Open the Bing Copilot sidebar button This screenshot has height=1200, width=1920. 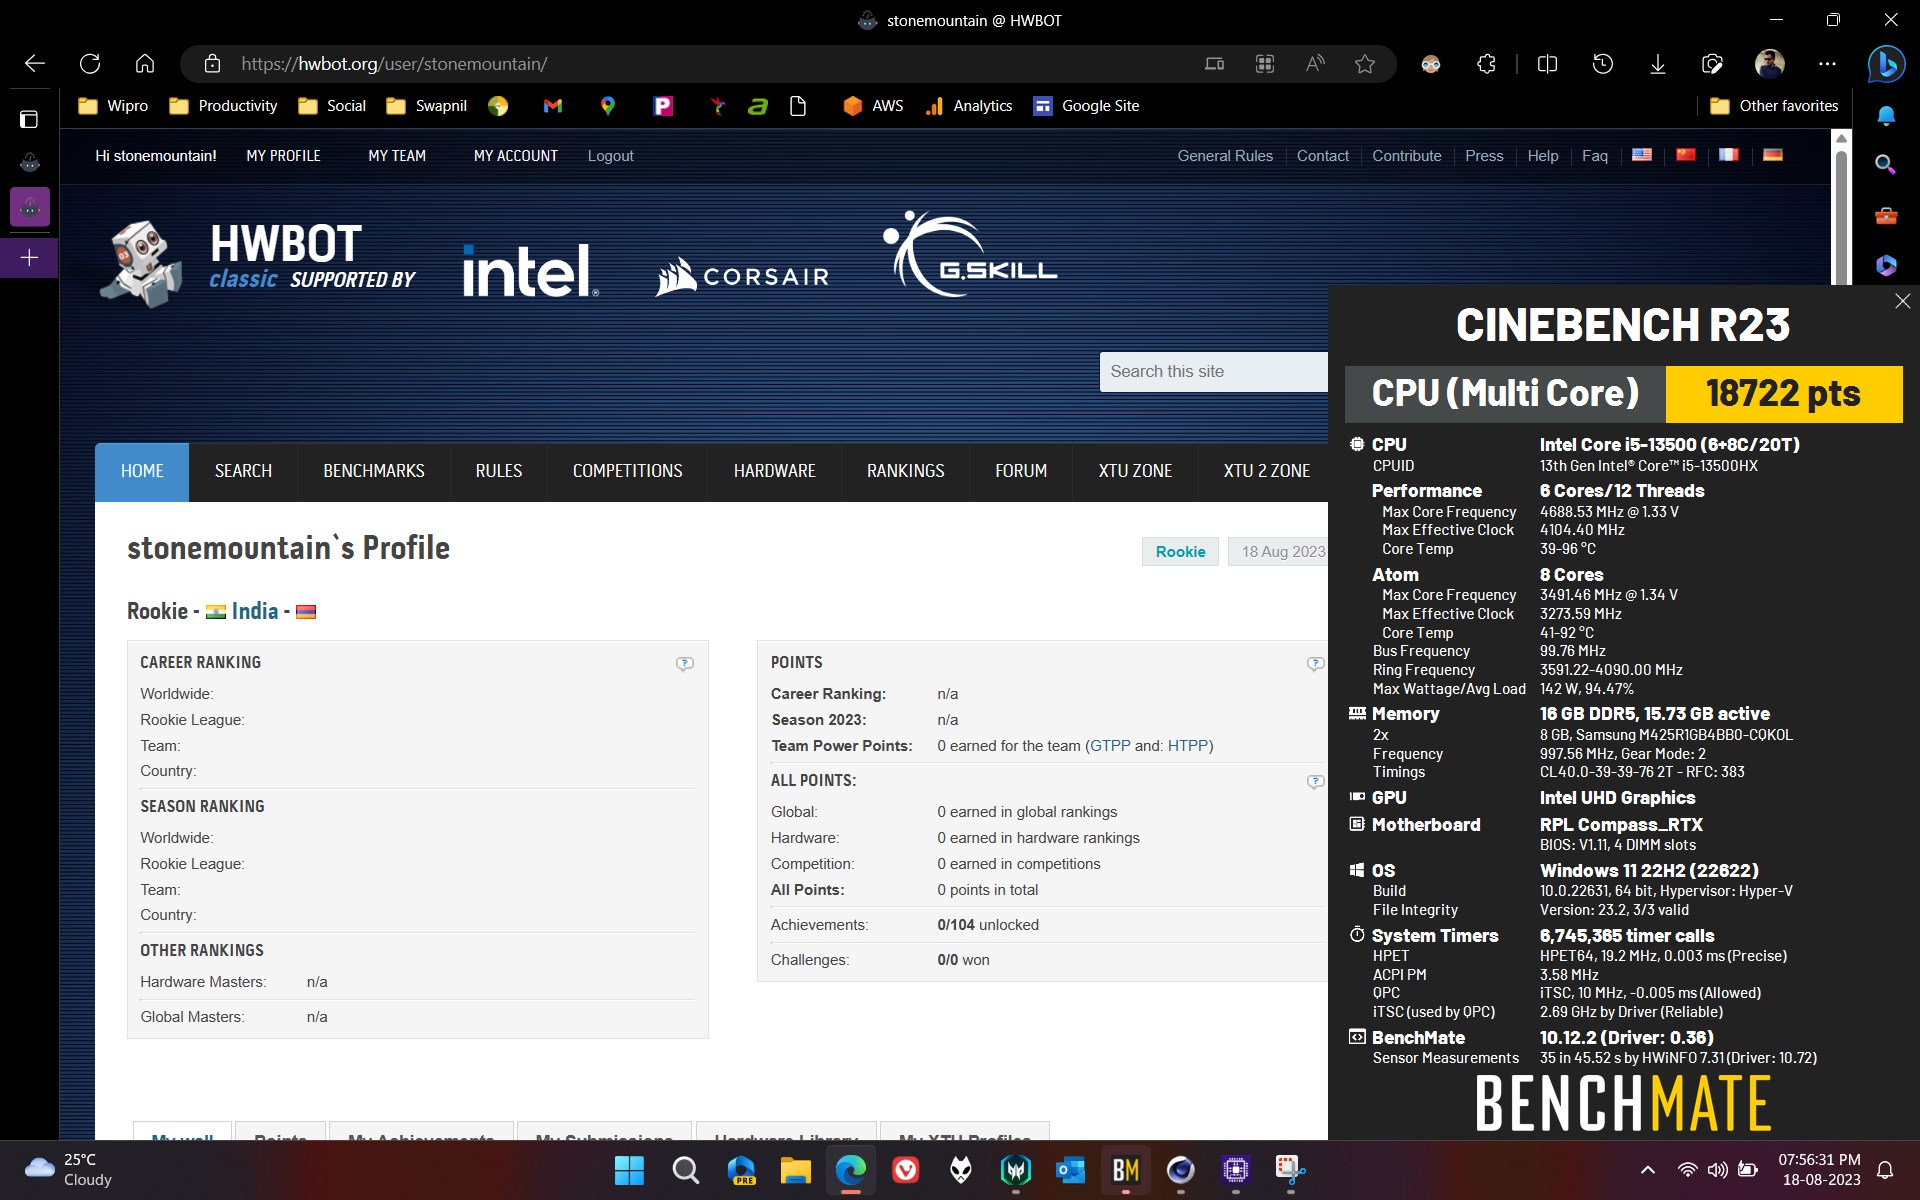[1886, 64]
